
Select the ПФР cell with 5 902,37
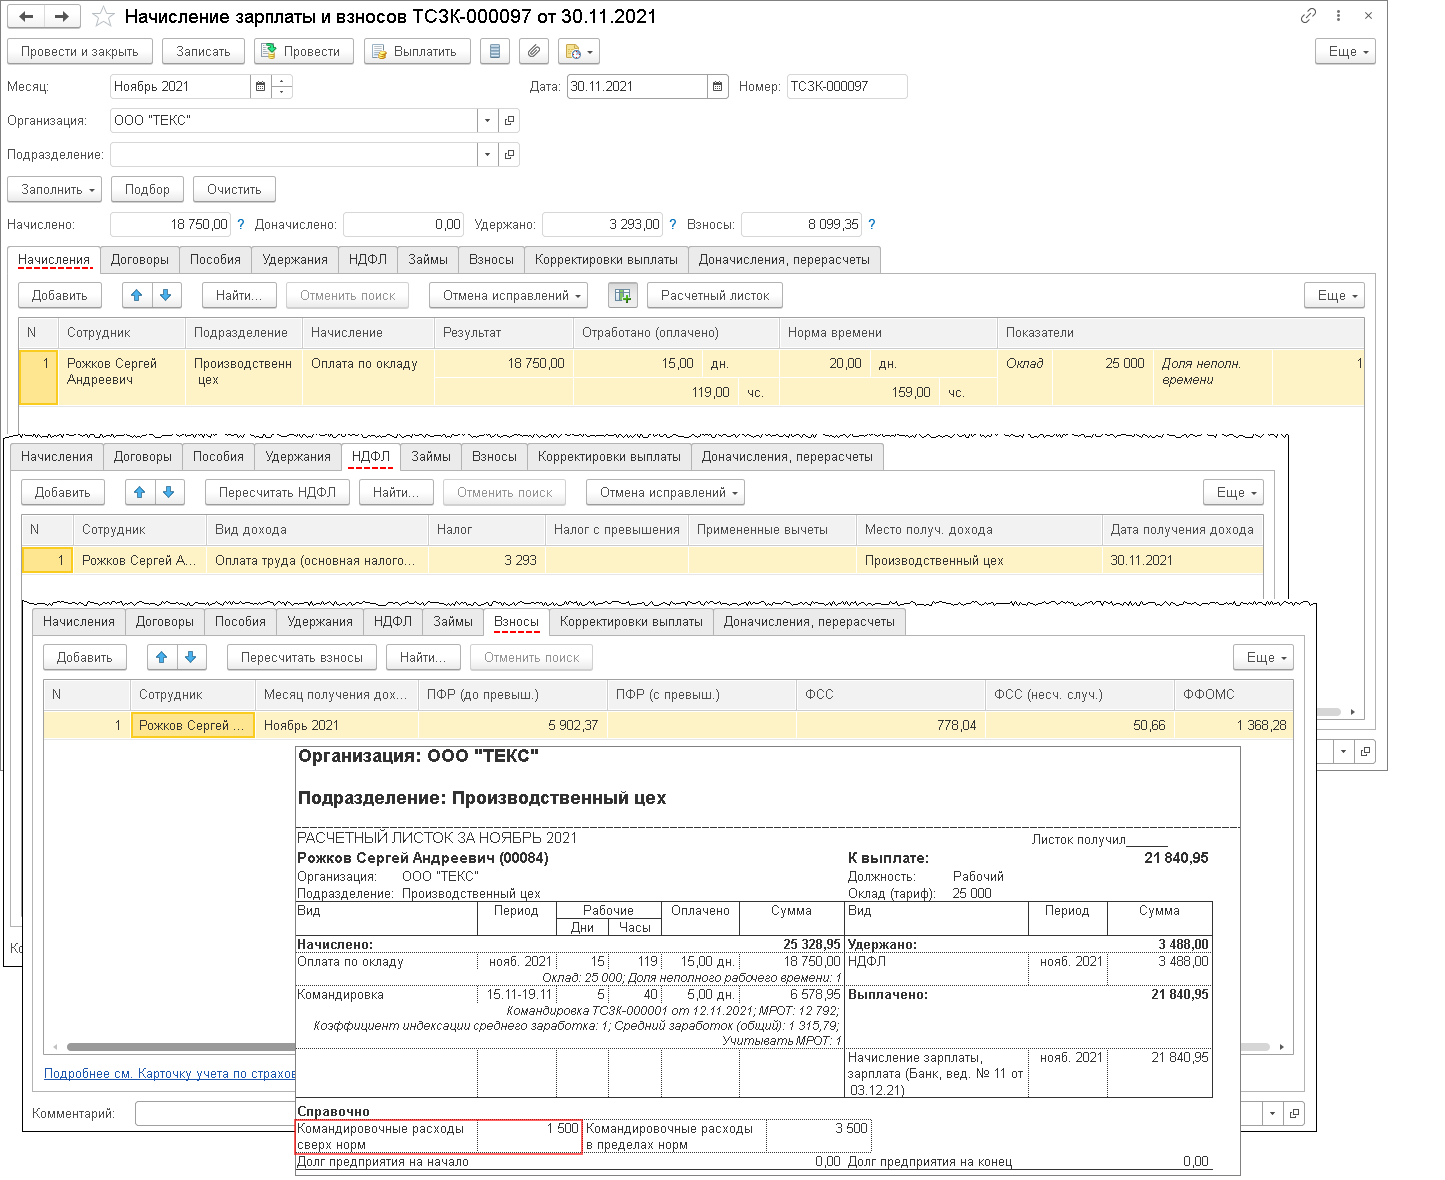(x=513, y=726)
